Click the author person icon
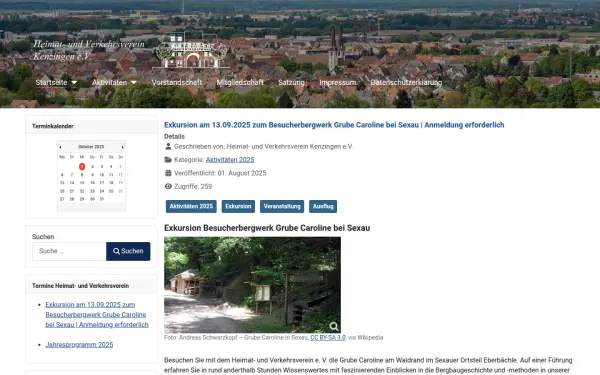Image resolution: width=600 pixels, height=375 pixels. click(168, 146)
